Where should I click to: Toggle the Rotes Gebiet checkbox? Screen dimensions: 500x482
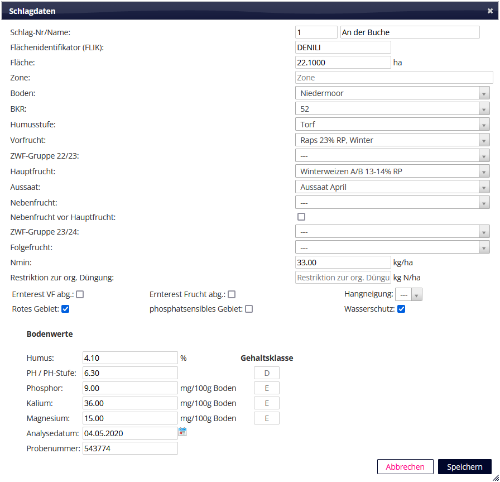(65, 309)
